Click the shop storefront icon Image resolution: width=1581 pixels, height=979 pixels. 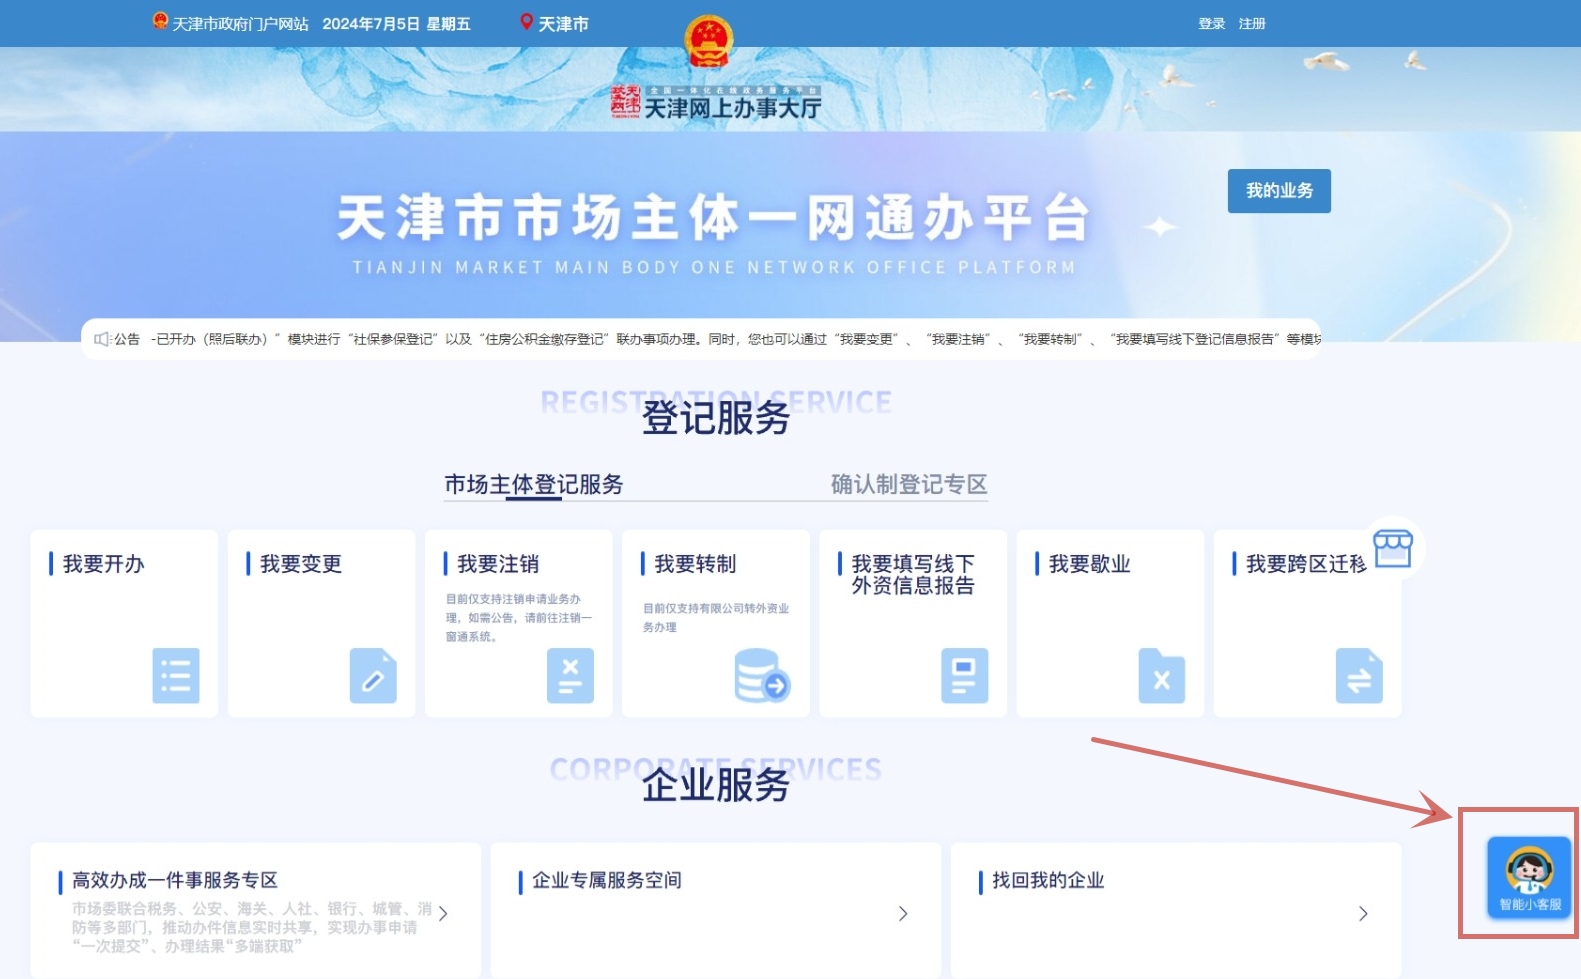click(1392, 549)
